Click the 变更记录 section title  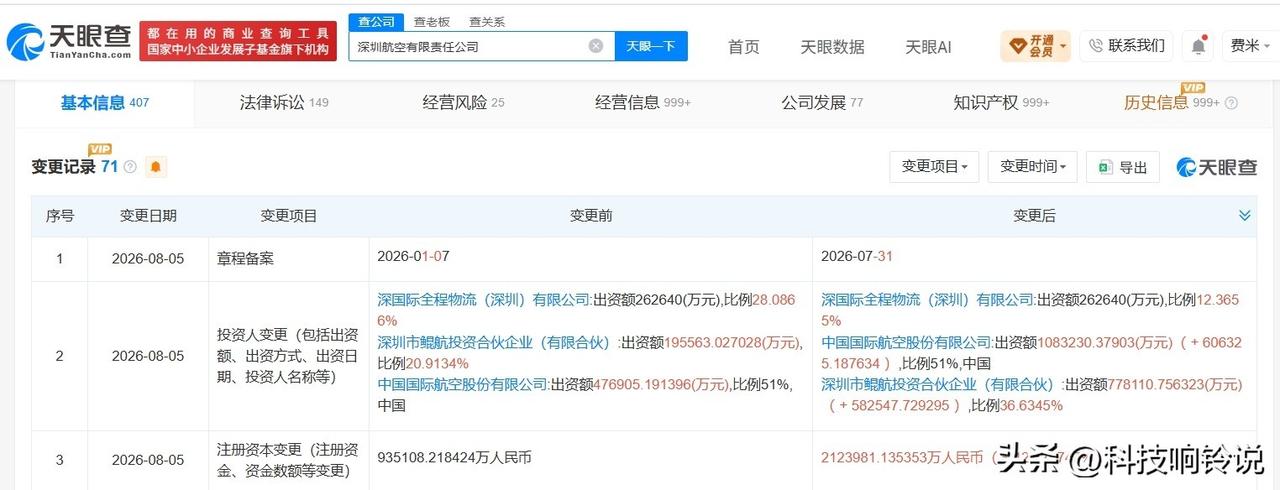coord(64,167)
